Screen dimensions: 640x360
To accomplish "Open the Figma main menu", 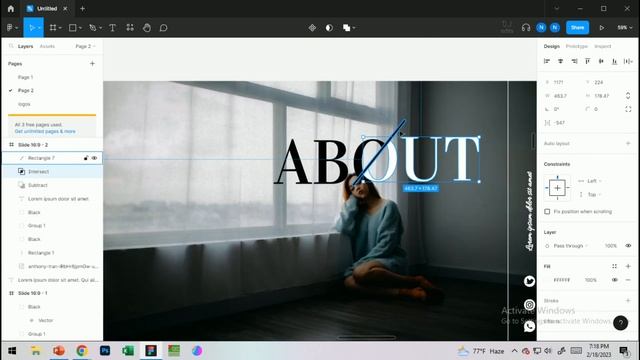I will click(x=10, y=28).
